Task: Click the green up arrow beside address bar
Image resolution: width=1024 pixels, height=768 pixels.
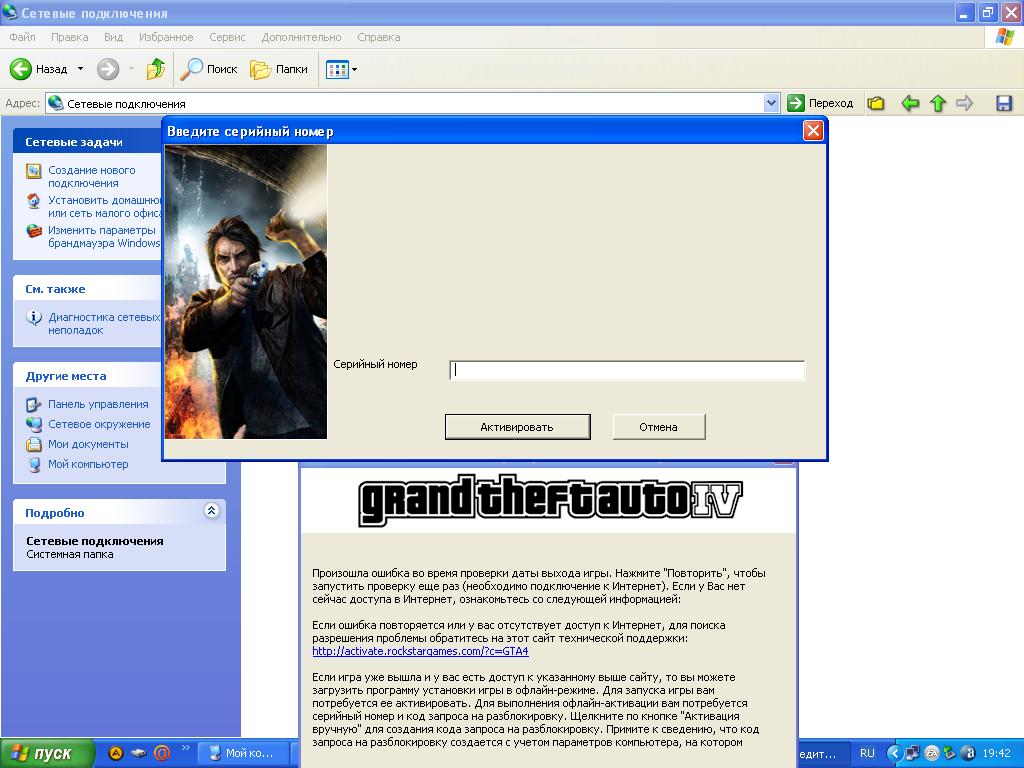Action: 938,103
